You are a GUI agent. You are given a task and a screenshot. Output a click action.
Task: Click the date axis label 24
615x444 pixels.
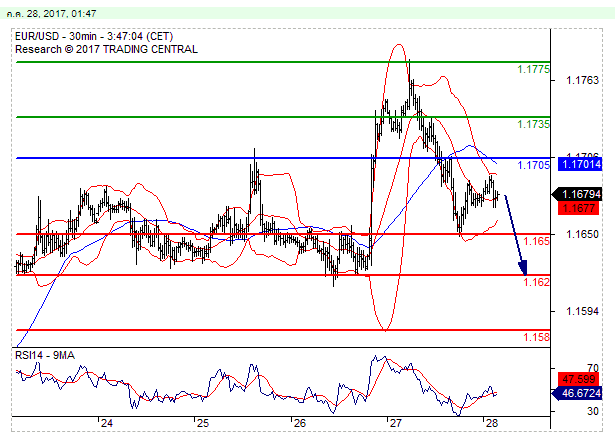click(x=107, y=423)
